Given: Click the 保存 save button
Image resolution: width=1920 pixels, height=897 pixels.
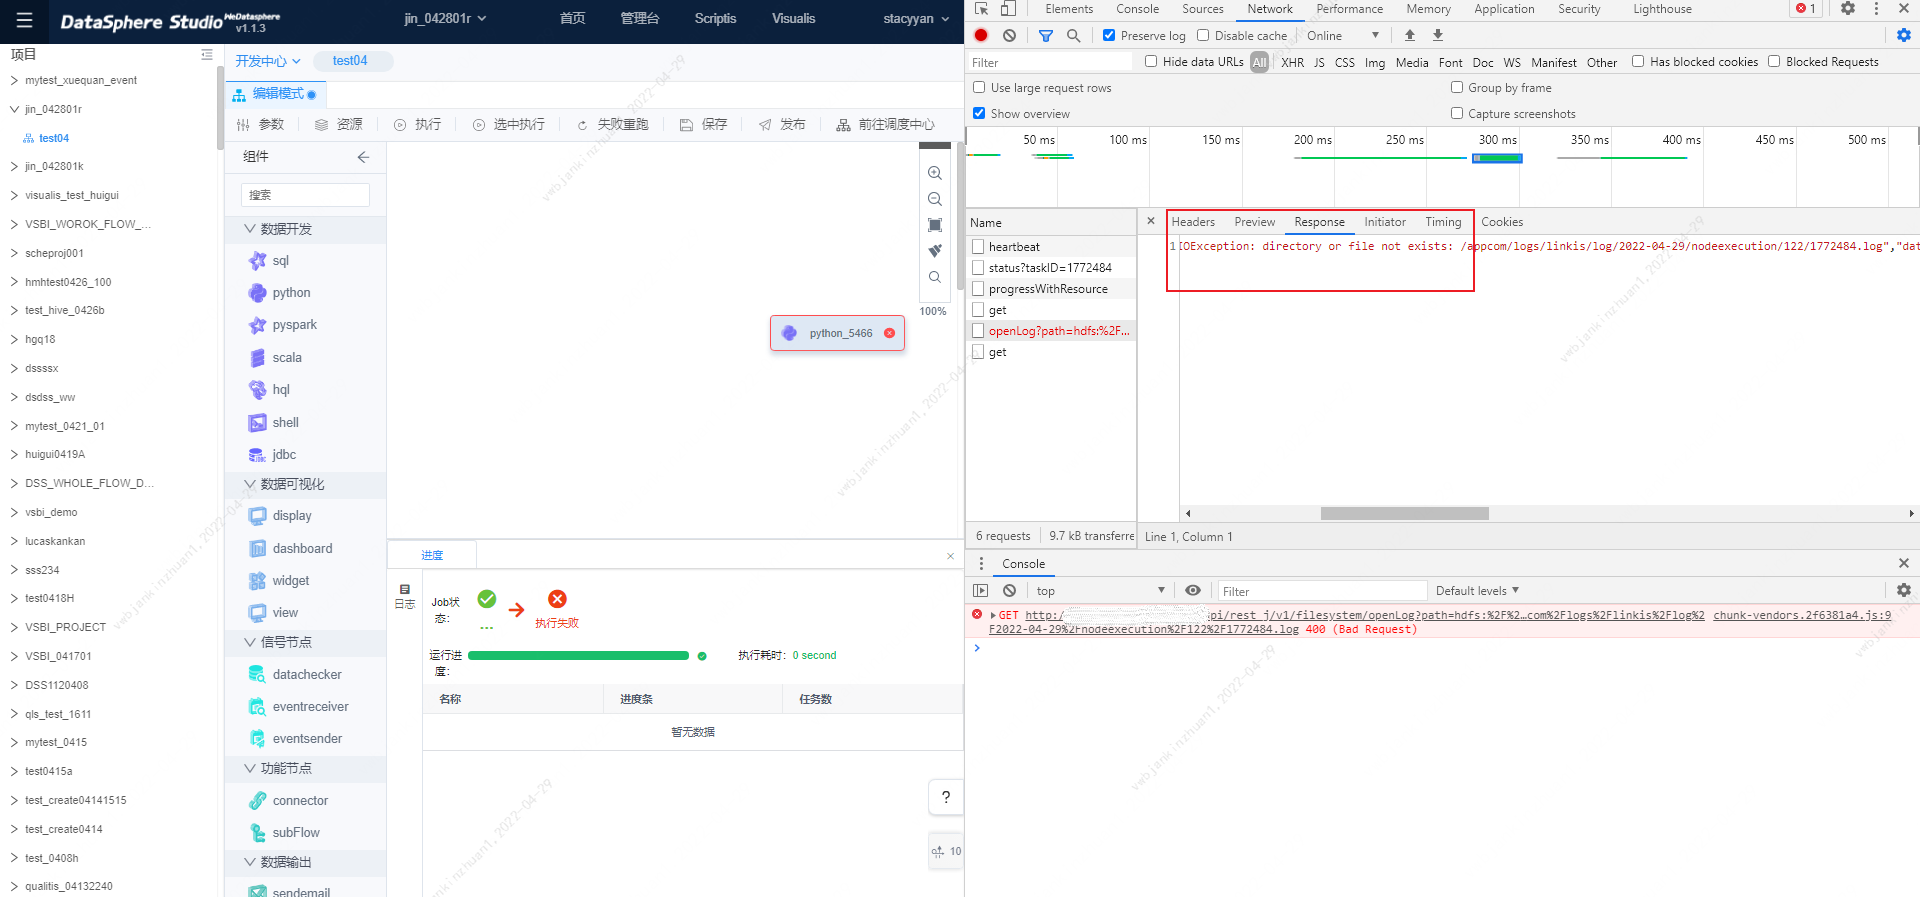Looking at the screenshot, I should 703,125.
